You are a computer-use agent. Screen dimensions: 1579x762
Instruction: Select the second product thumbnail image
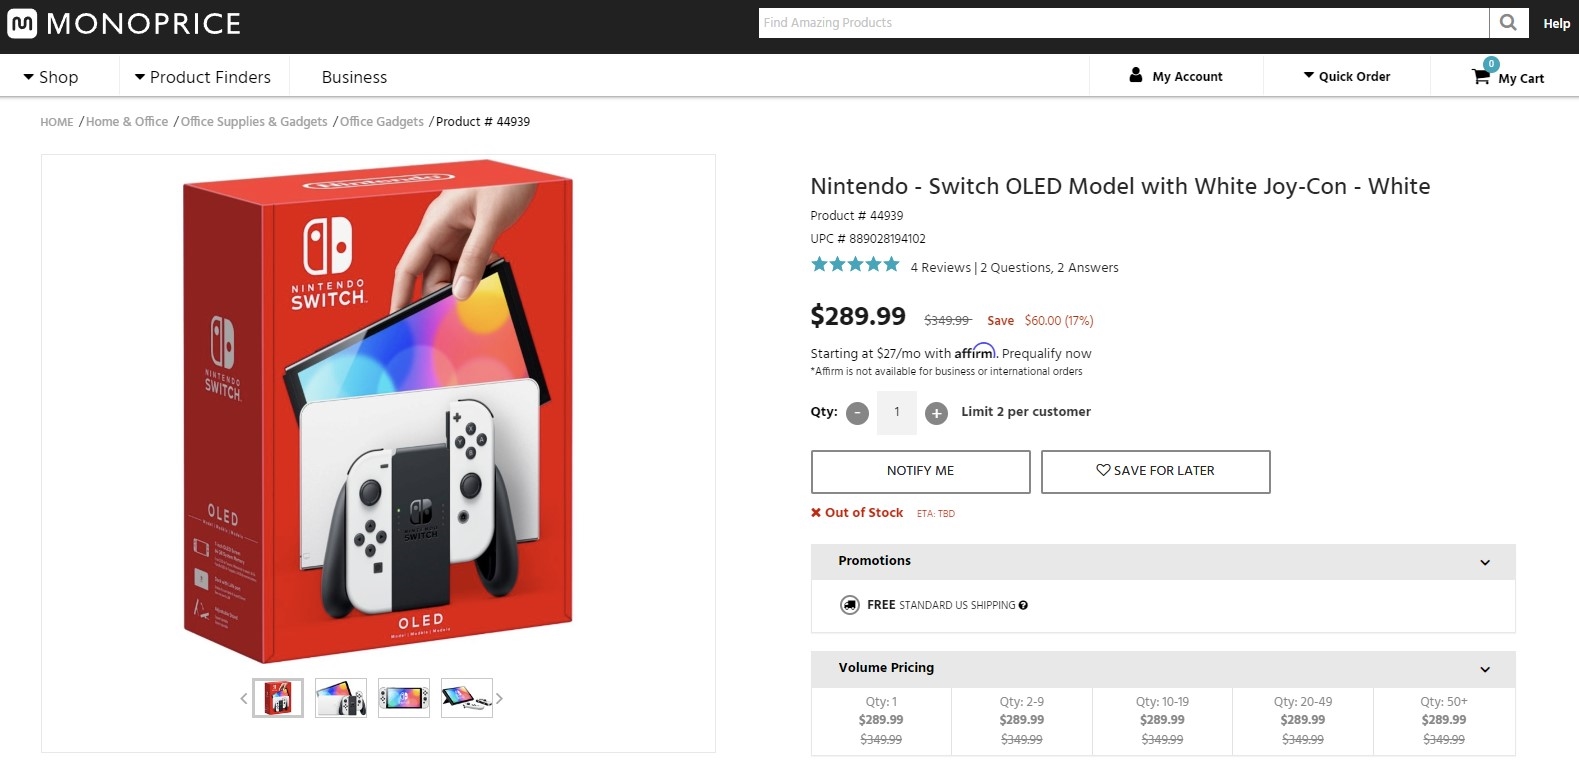[341, 698]
